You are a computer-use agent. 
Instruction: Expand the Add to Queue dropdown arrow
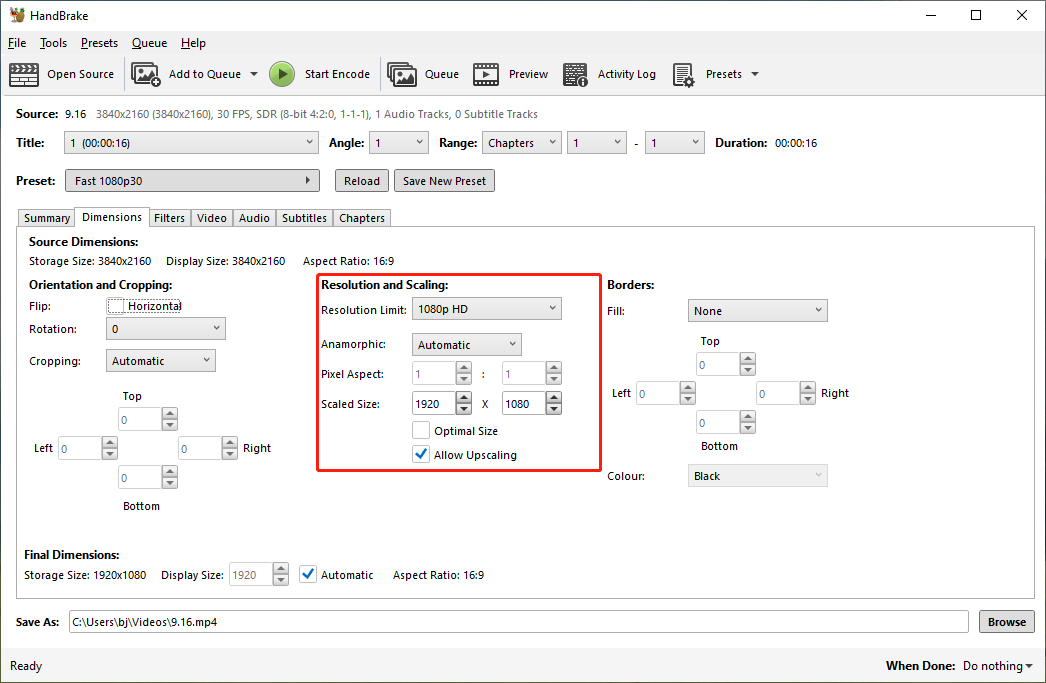pos(253,74)
